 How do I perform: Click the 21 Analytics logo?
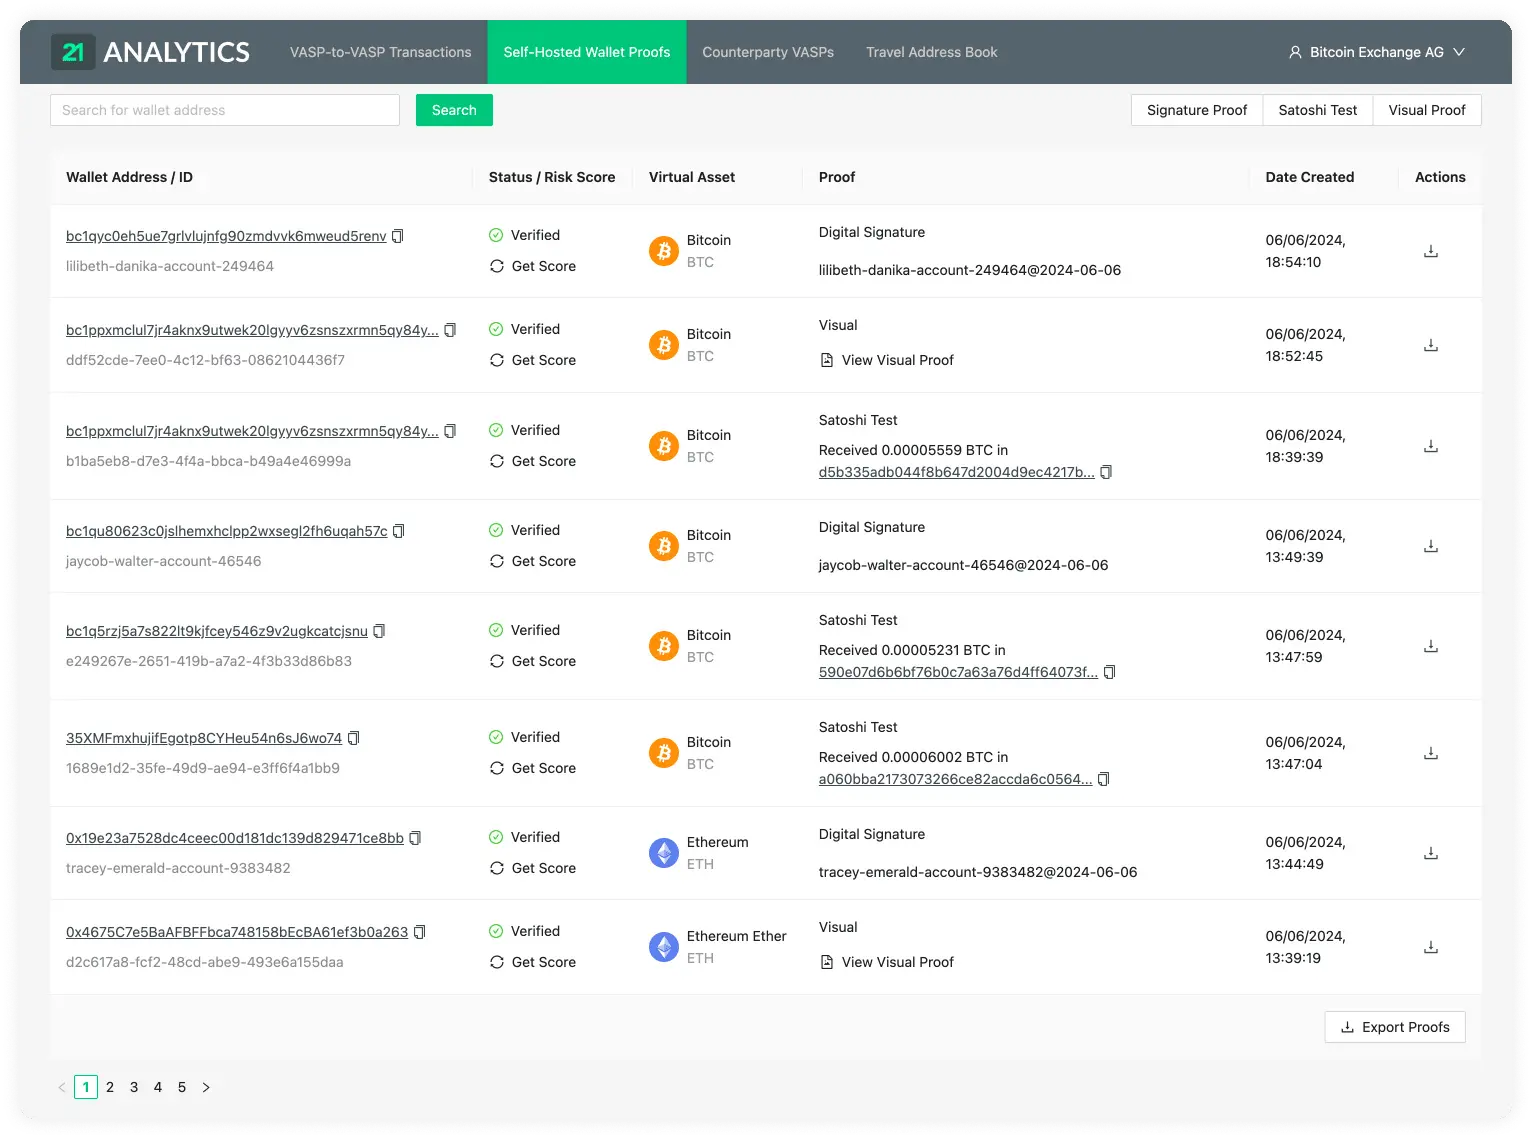point(150,52)
